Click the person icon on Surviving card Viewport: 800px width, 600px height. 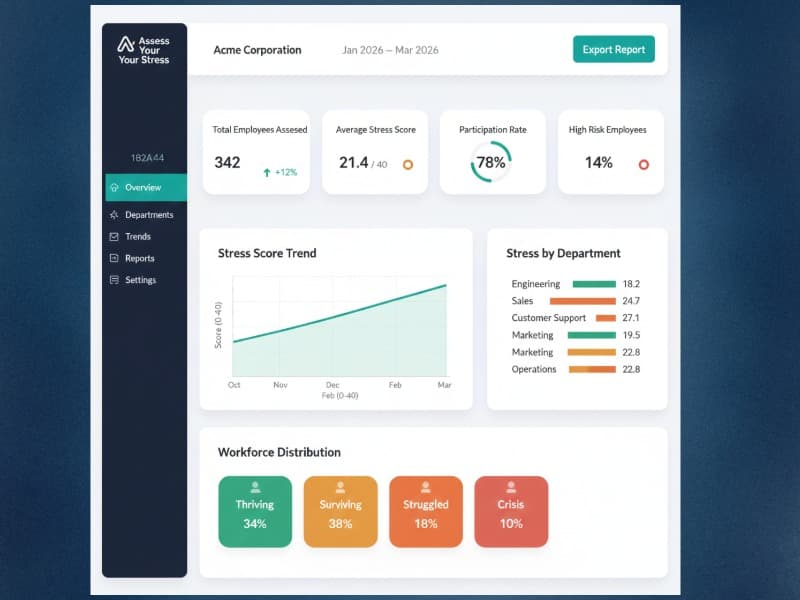coord(340,487)
